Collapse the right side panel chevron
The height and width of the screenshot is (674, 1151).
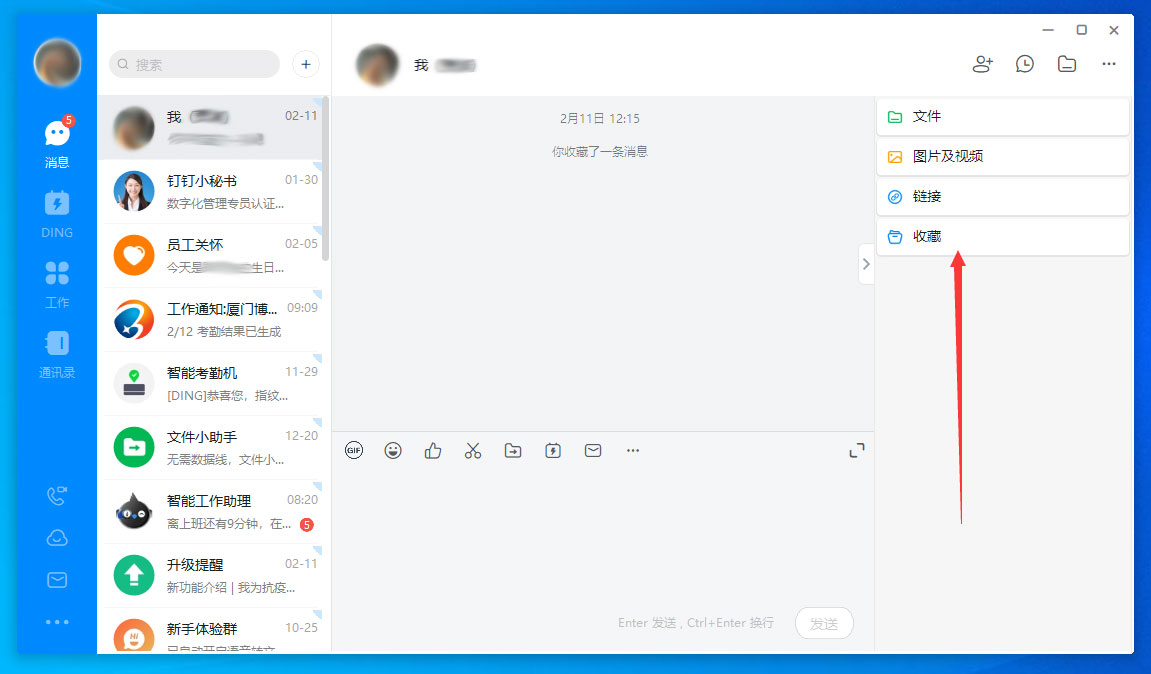865,263
